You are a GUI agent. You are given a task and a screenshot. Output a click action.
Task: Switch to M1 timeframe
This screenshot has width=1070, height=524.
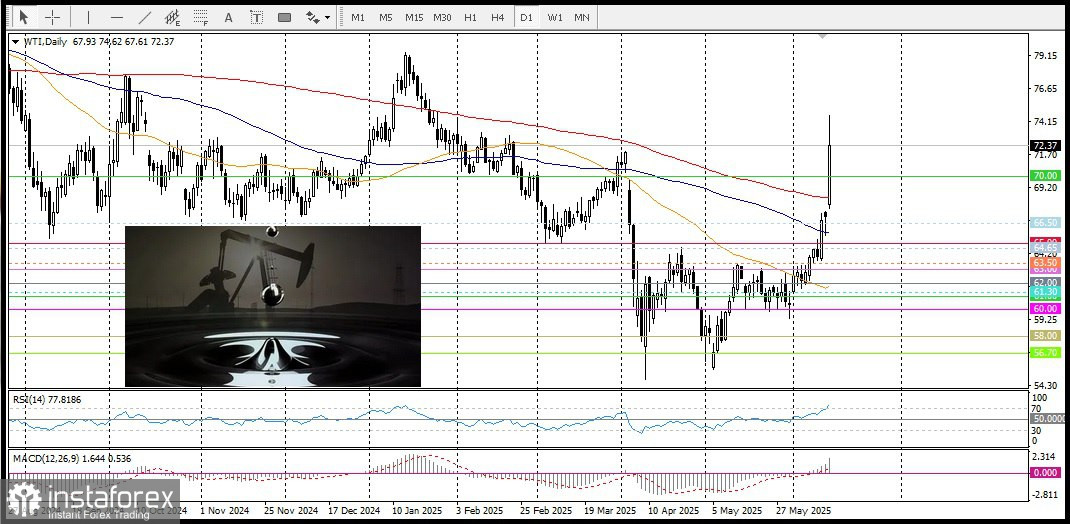point(358,17)
